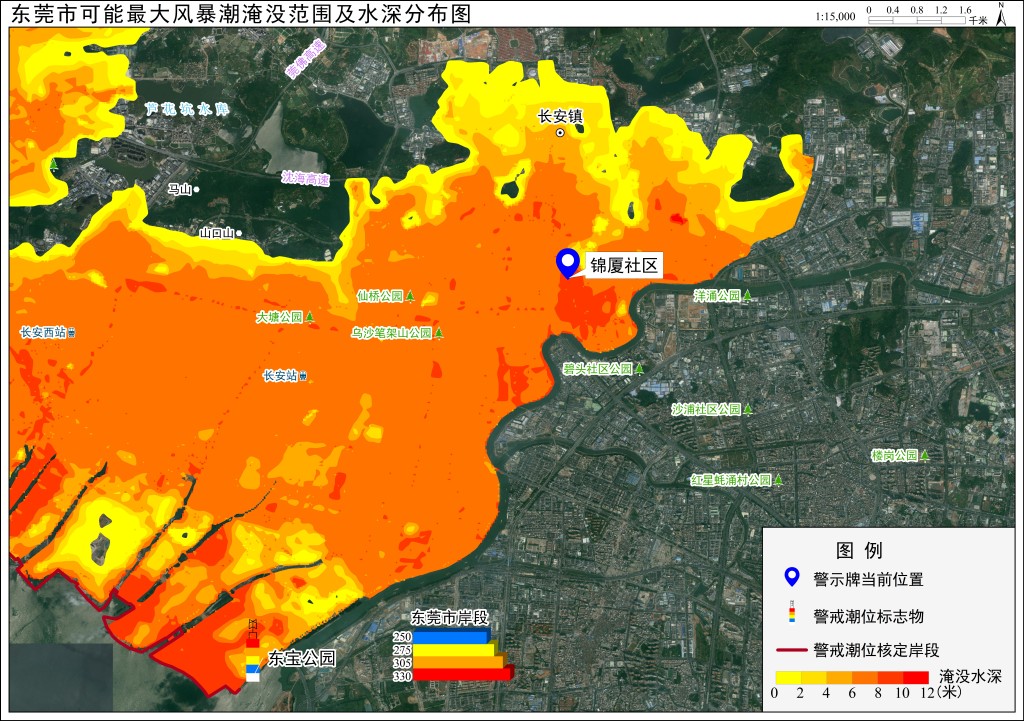This screenshot has width=1024, height=721.
Task: Select the 芦花坑水库 reservoir label
Action: pos(187,108)
